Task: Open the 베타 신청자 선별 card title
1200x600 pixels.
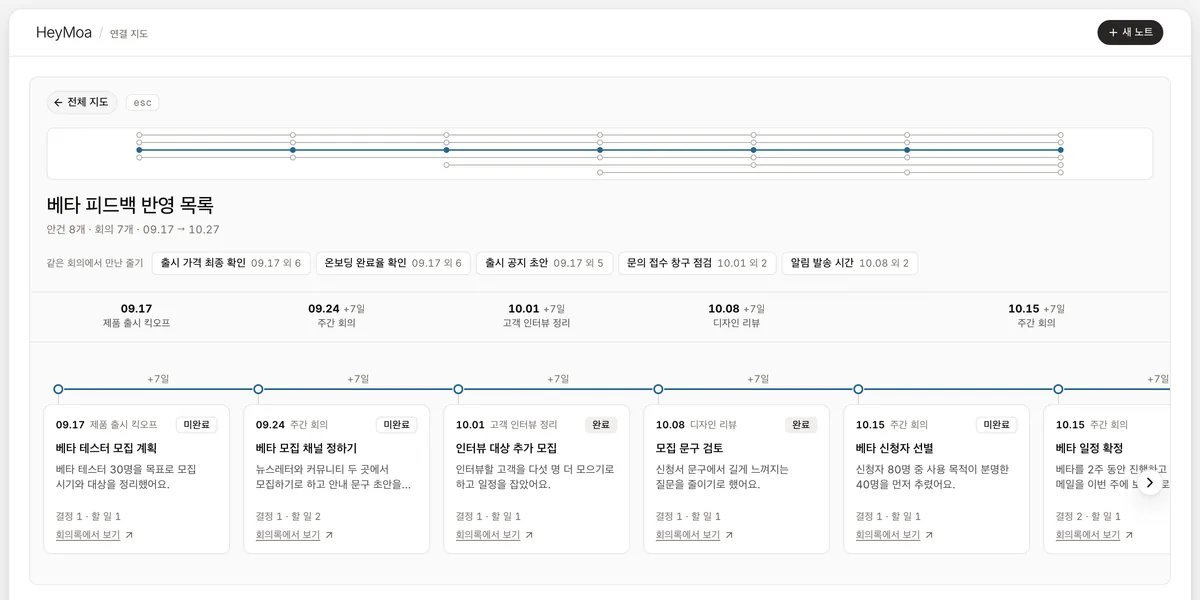Action: coord(895,449)
